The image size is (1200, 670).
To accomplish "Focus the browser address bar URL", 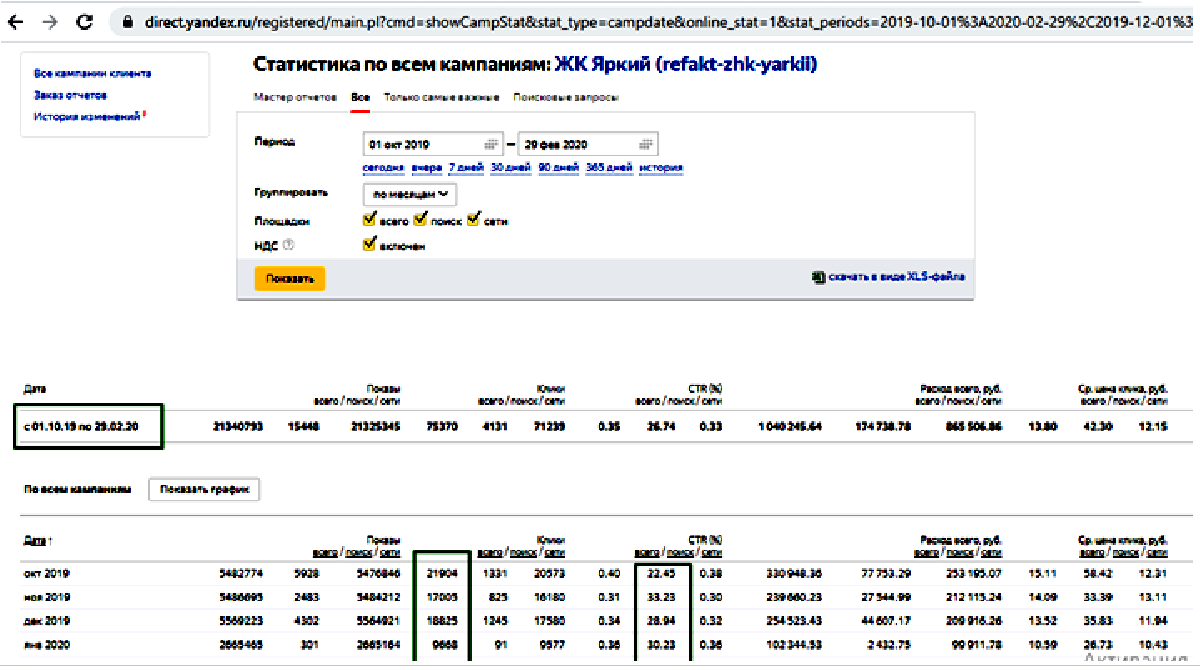I will click(x=668, y=20).
